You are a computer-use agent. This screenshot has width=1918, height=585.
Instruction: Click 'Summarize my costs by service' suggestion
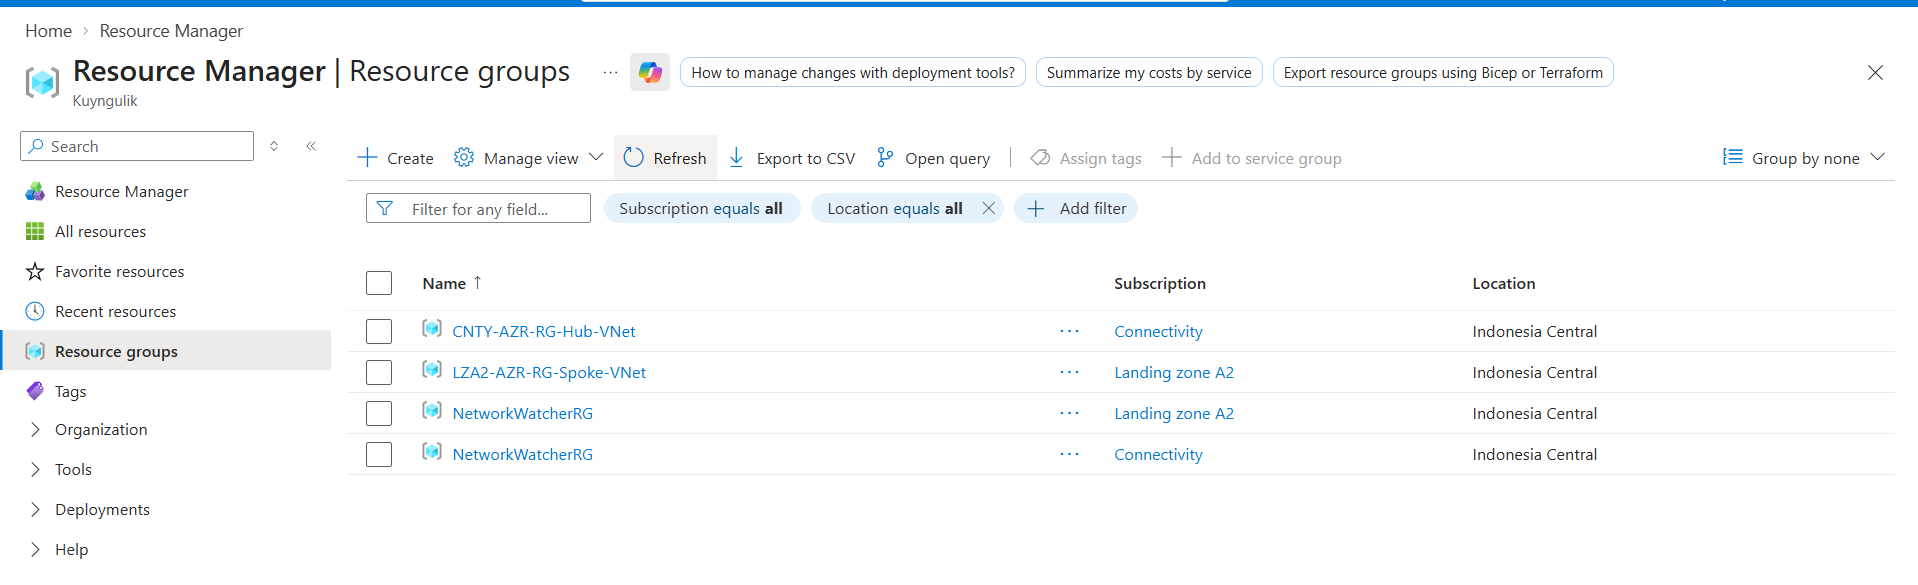[1149, 72]
